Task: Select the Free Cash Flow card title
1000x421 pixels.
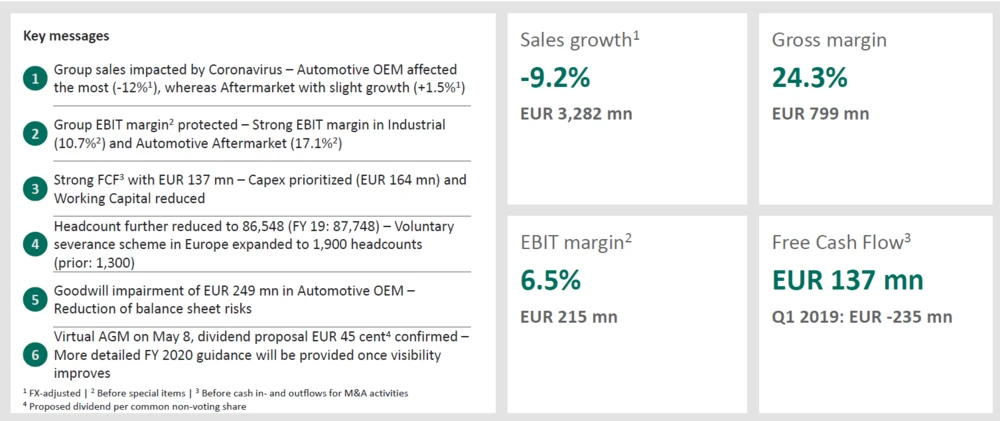Action: pyautogui.click(x=842, y=243)
